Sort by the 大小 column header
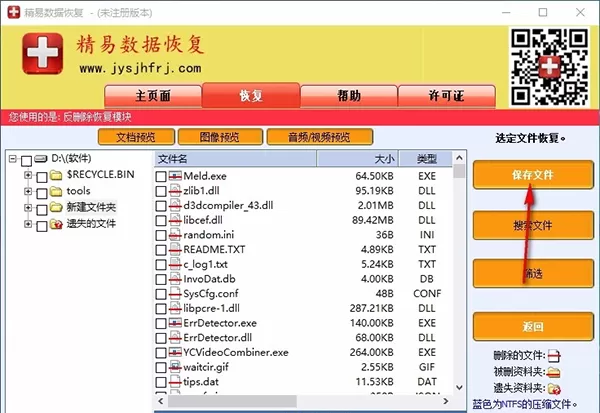The image size is (600, 413). coord(358,159)
